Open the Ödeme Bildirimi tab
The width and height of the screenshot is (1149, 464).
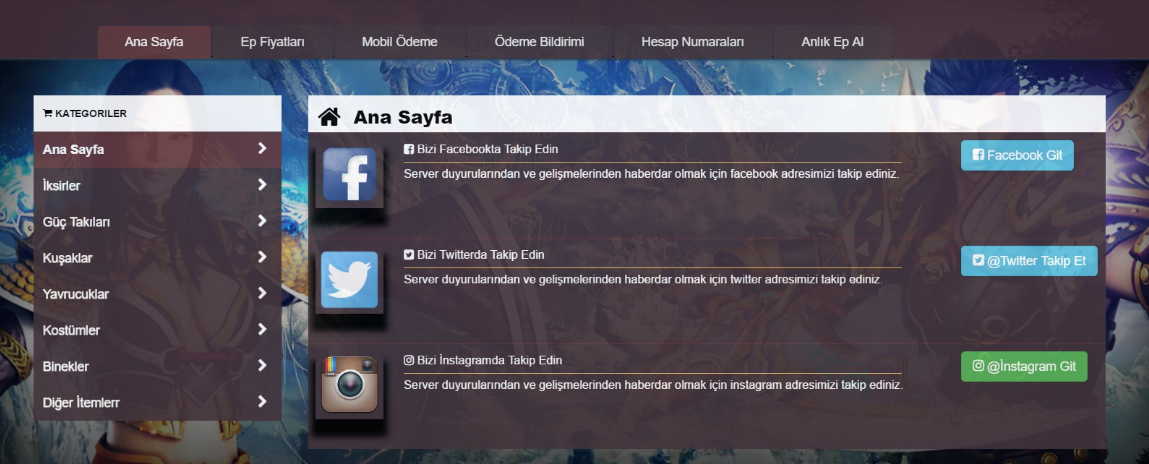(x=539, y=42)
